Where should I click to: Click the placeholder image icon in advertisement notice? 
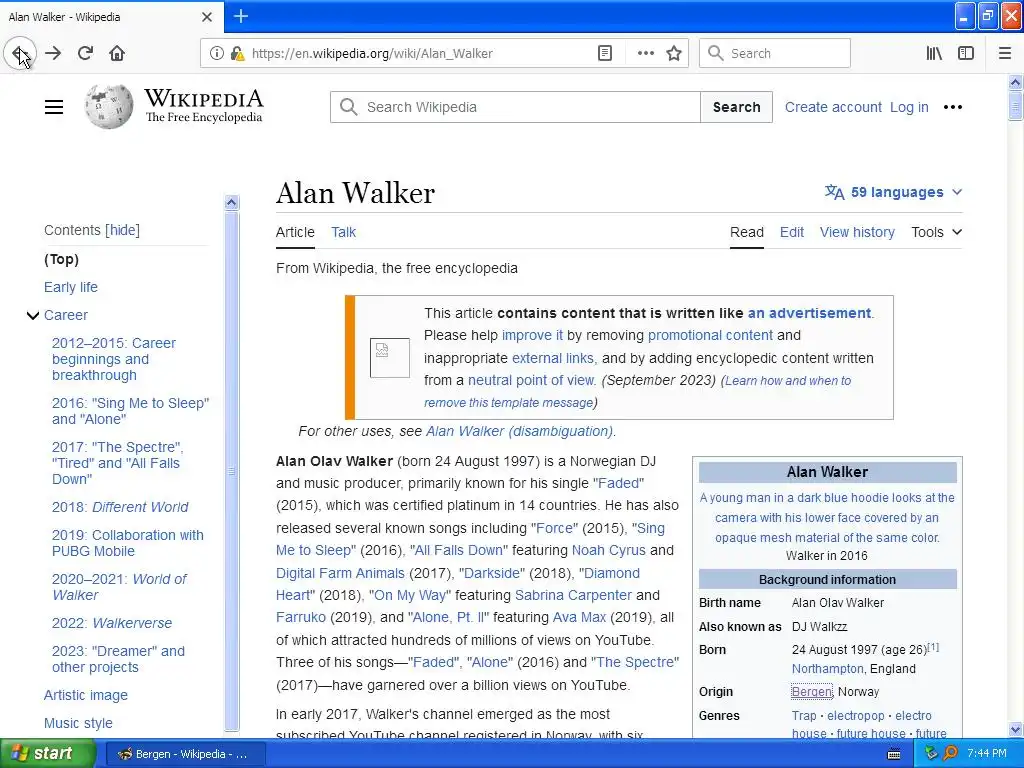390,358
